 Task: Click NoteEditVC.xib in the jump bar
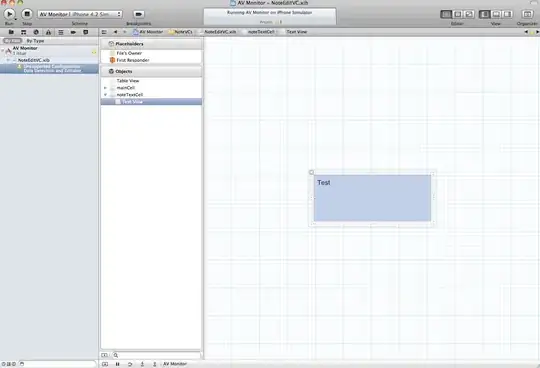pos(218,32)
